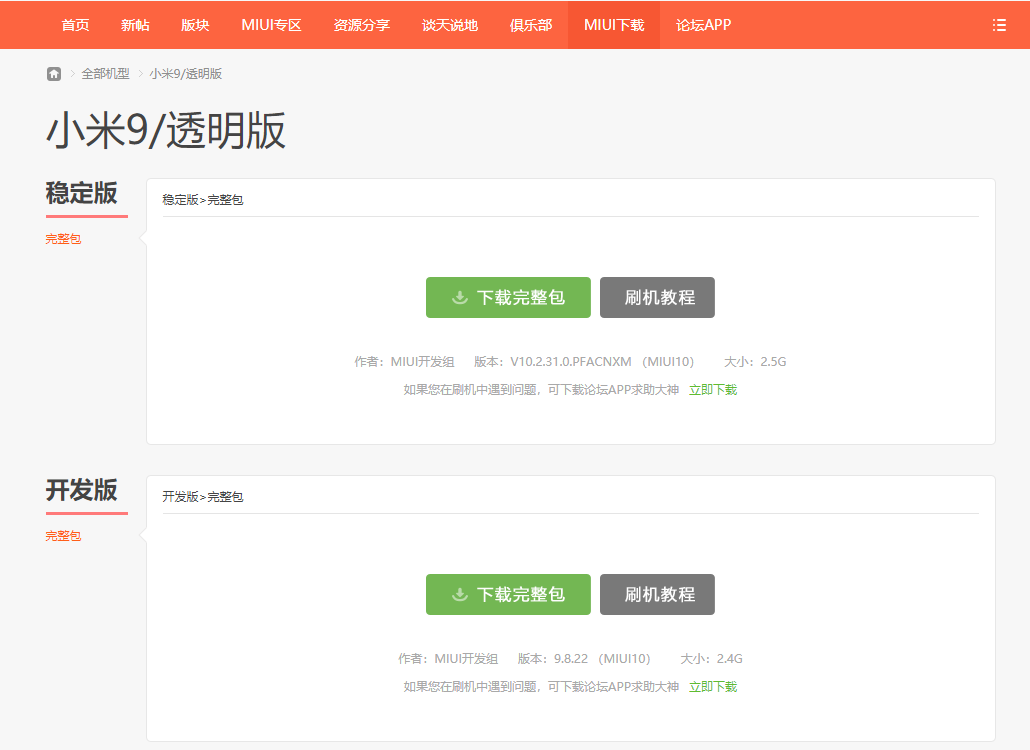Download the 开发版 full package
The height and width of the screenshot is (750, 1030).
508,594
